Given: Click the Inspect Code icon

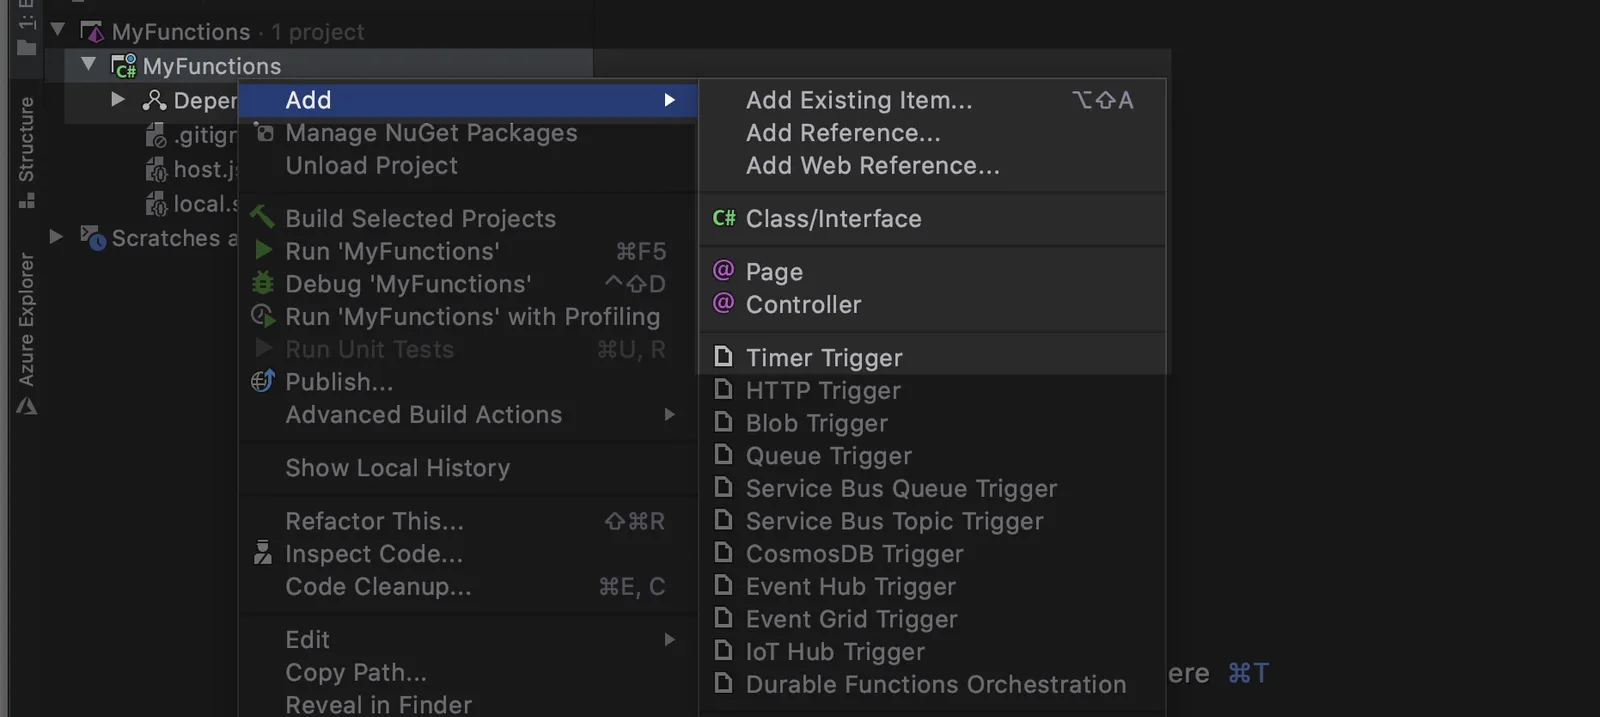Looking at the screenshot, I should coord(263,552).
